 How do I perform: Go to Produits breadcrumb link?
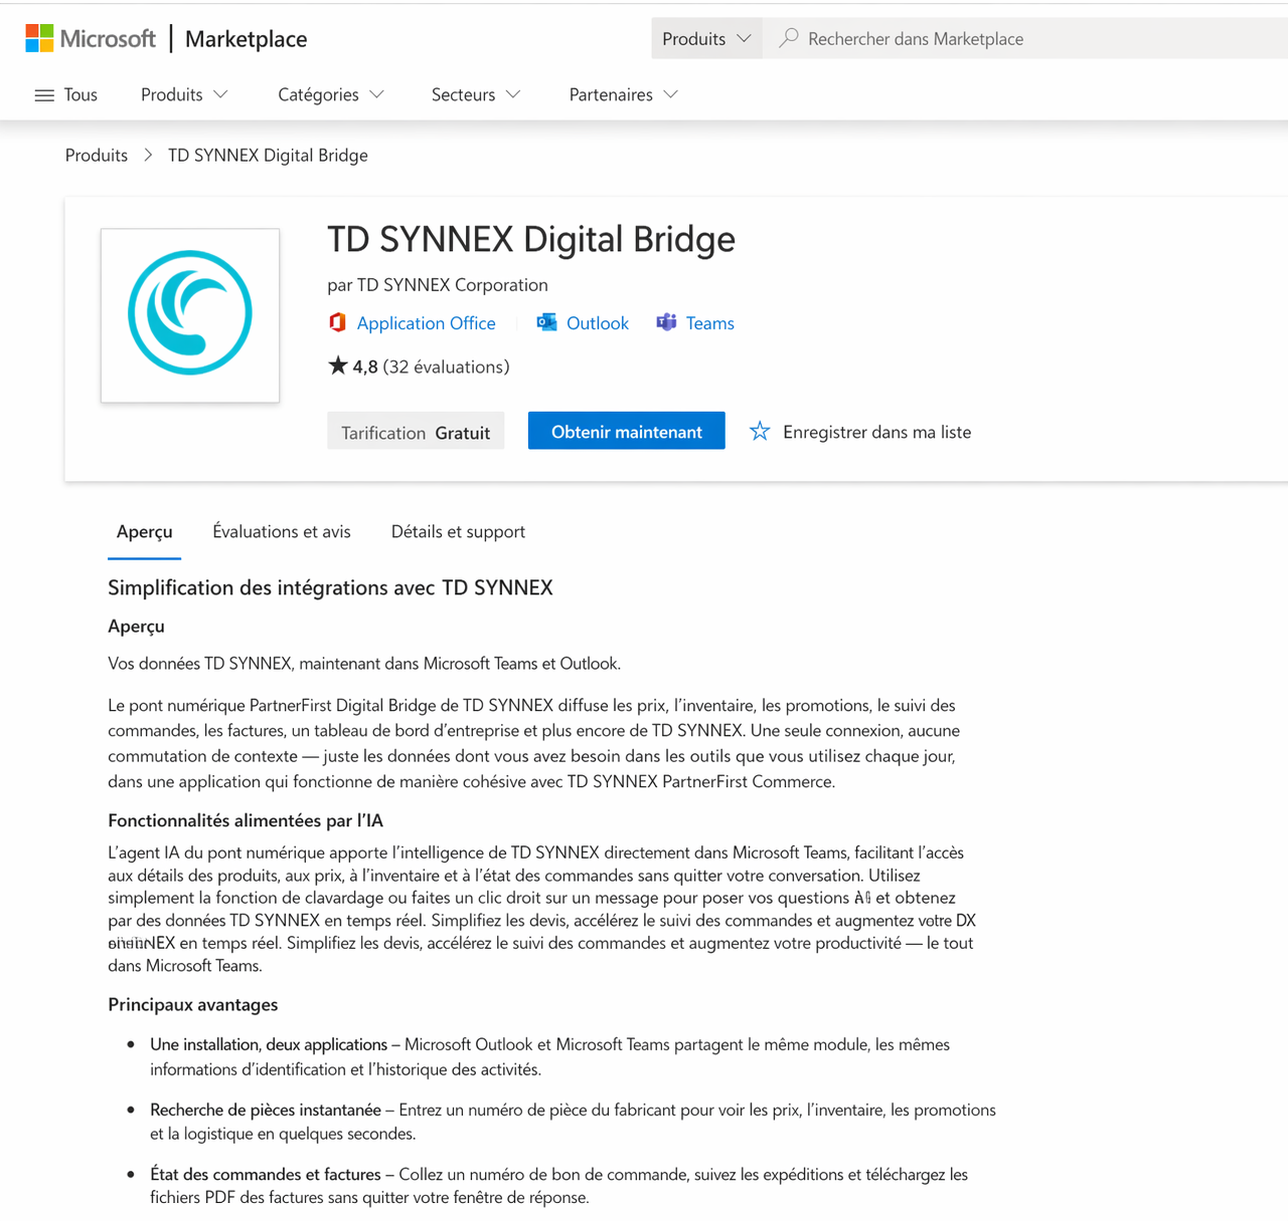pyautogui.click(x=96, y=155)
